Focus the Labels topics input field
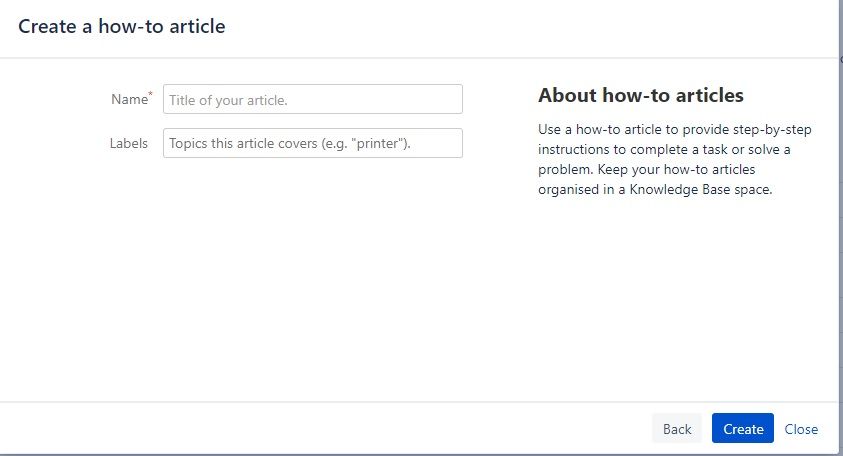843x456 pixels. (312, 143)
